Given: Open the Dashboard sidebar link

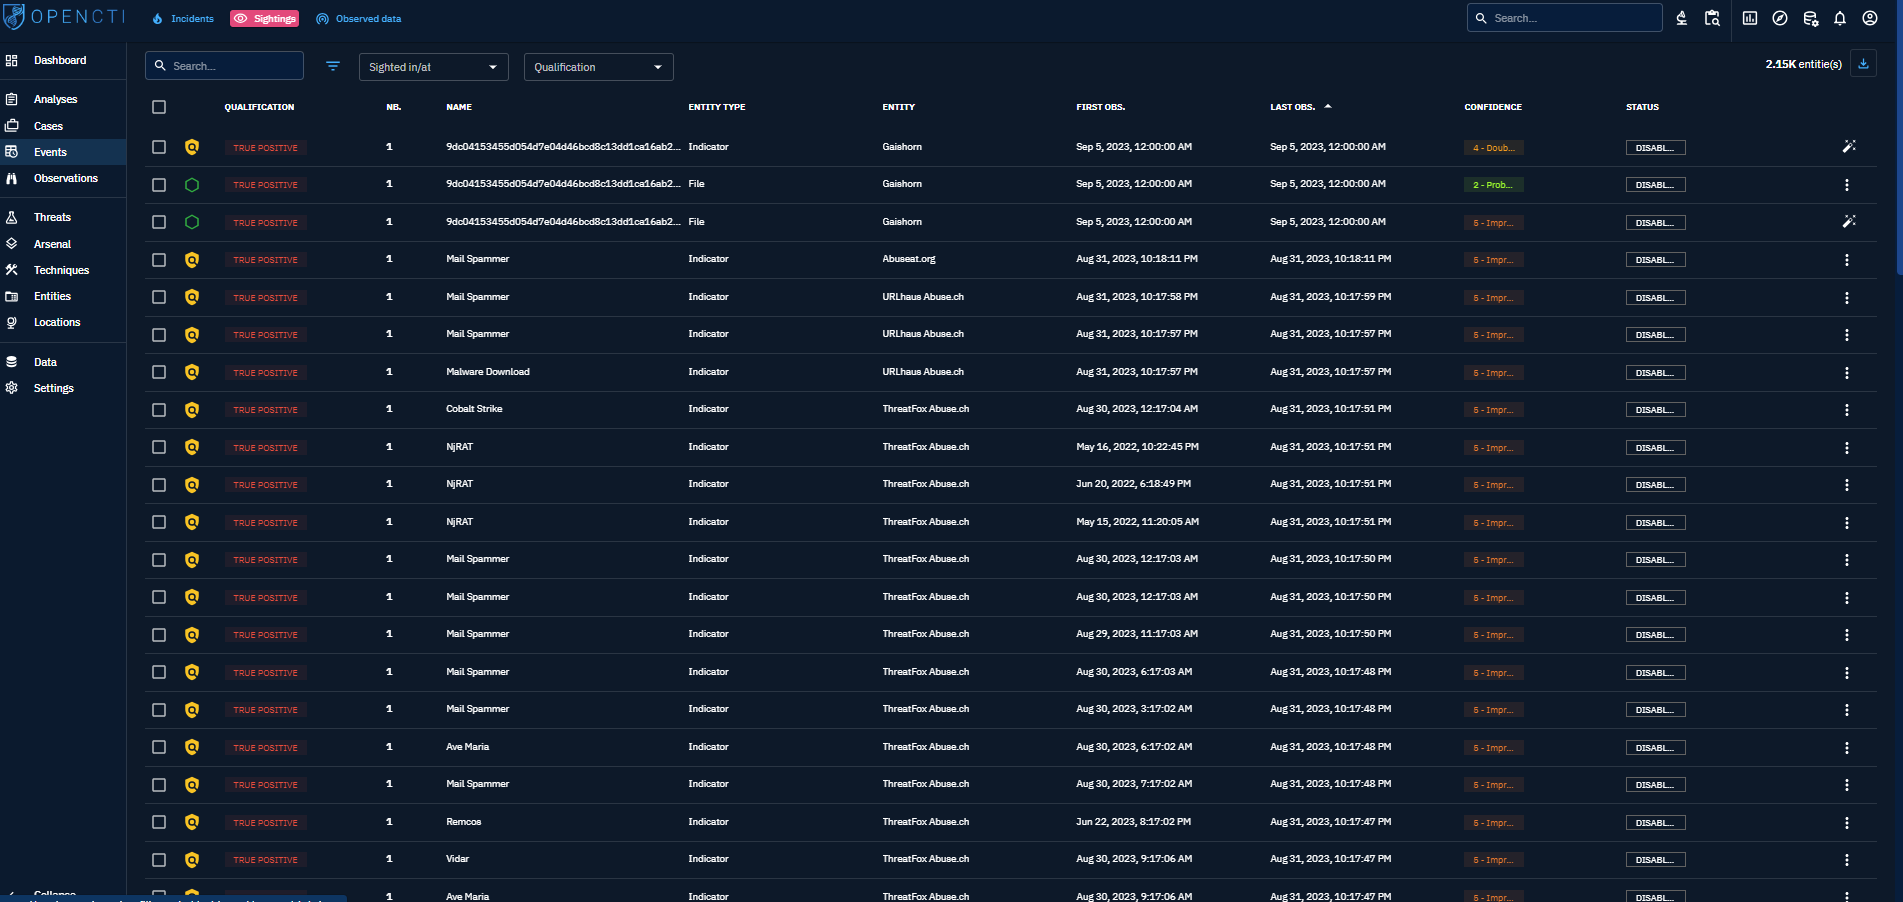Looking at the screenshot, I should click(x=60, y=60).
